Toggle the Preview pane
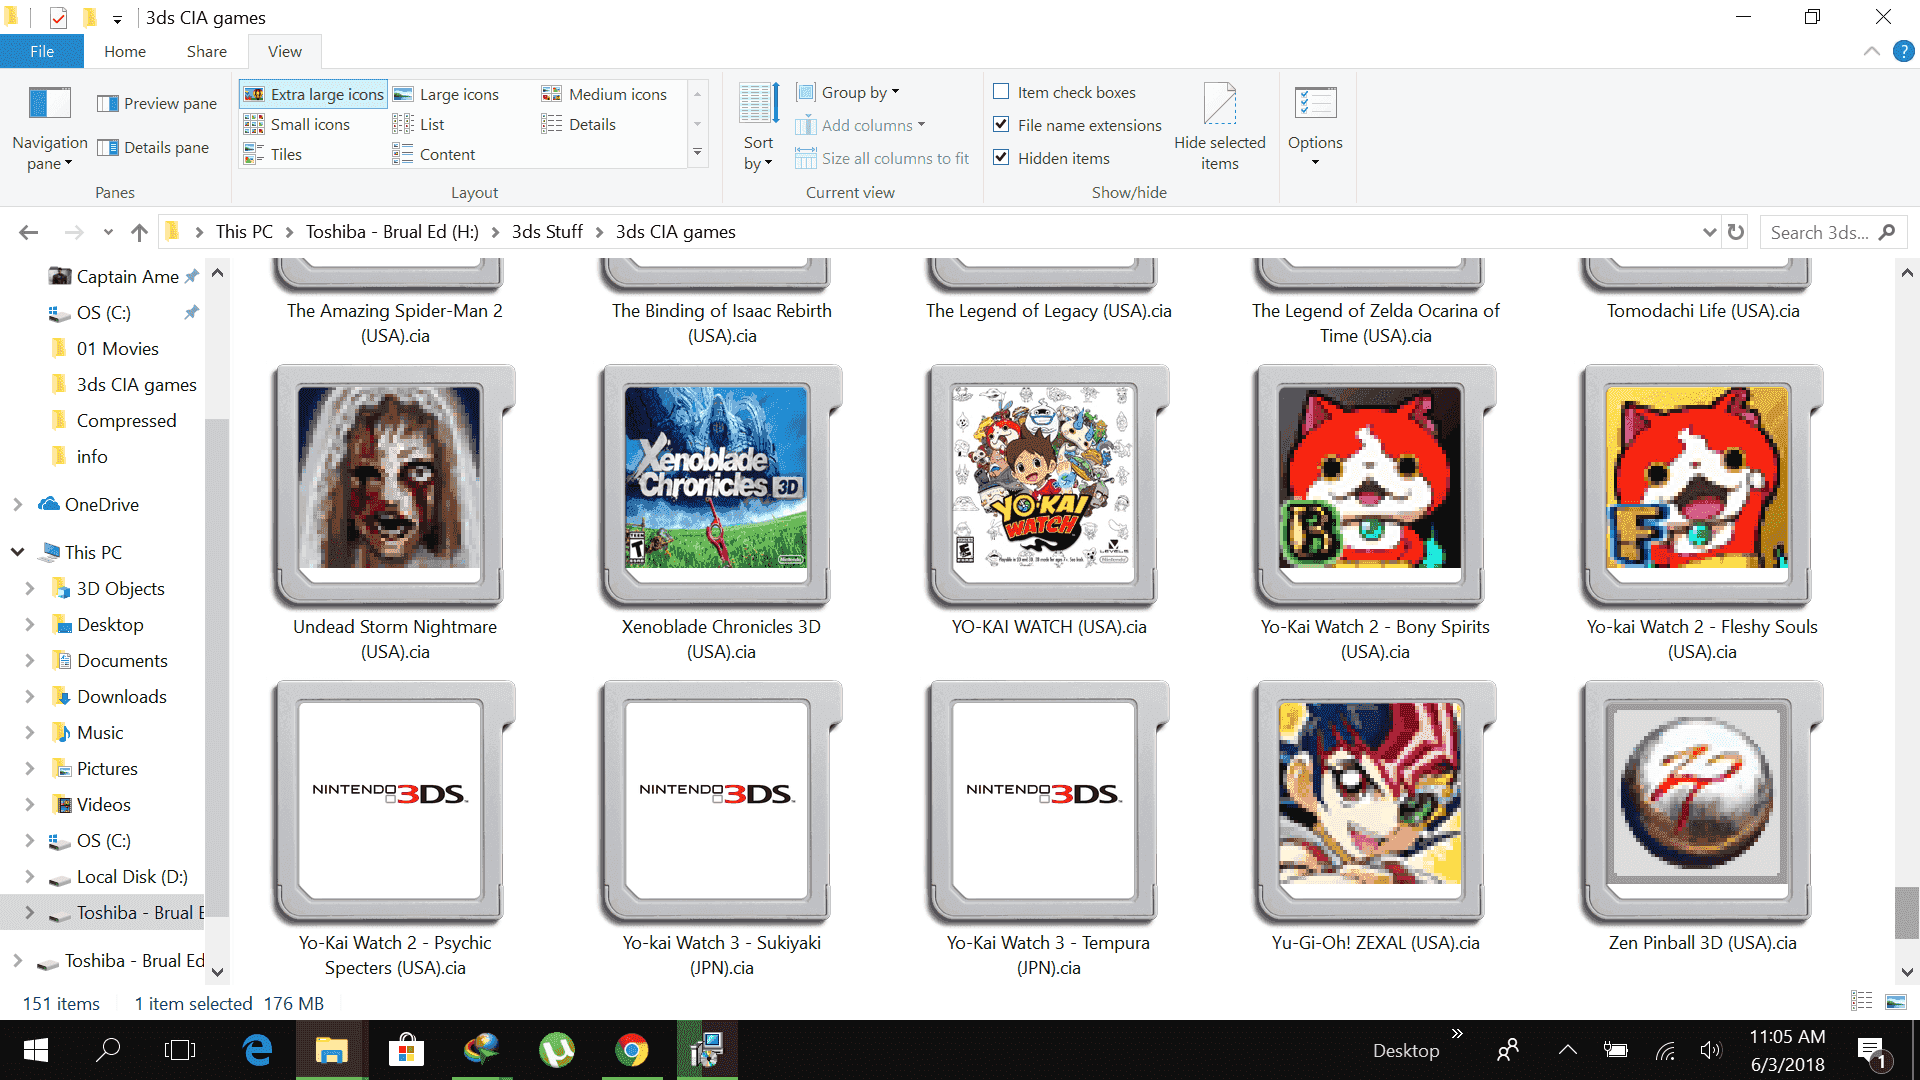The height and width of the screenshot is (1080, 1920). [157, 103]
